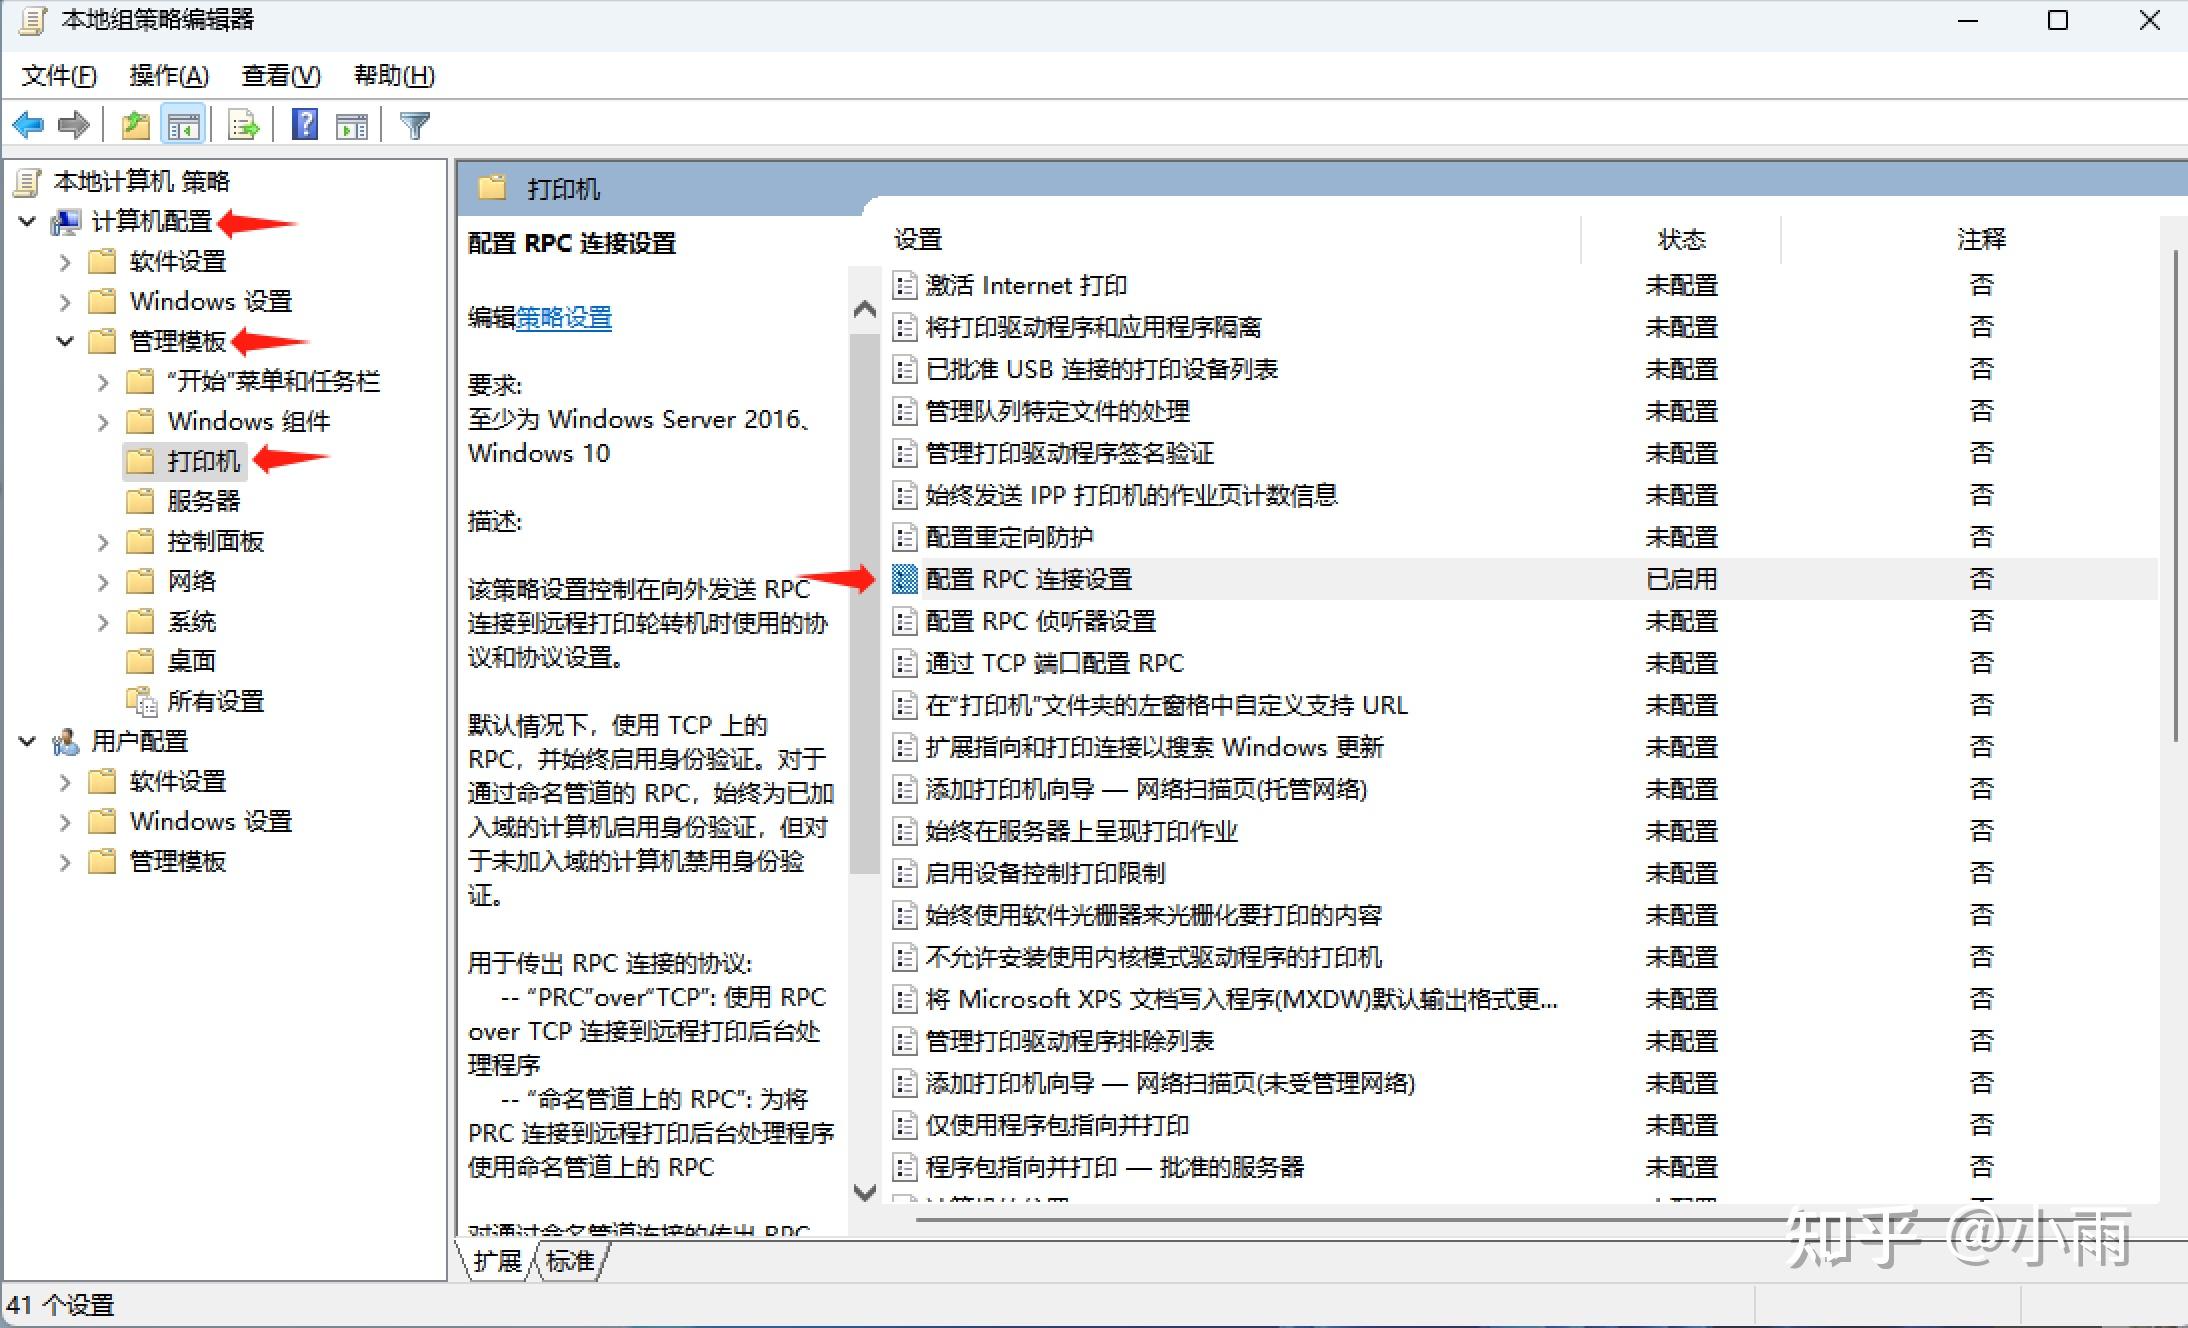Expand the "开始"菜单和任务栏 node
This screenshot has height=1328, width=2188.
pyautogui.click(x=103, y=382)
